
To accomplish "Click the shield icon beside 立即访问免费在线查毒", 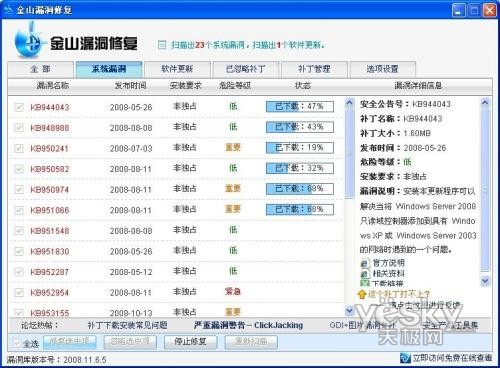I will [405, 358].
